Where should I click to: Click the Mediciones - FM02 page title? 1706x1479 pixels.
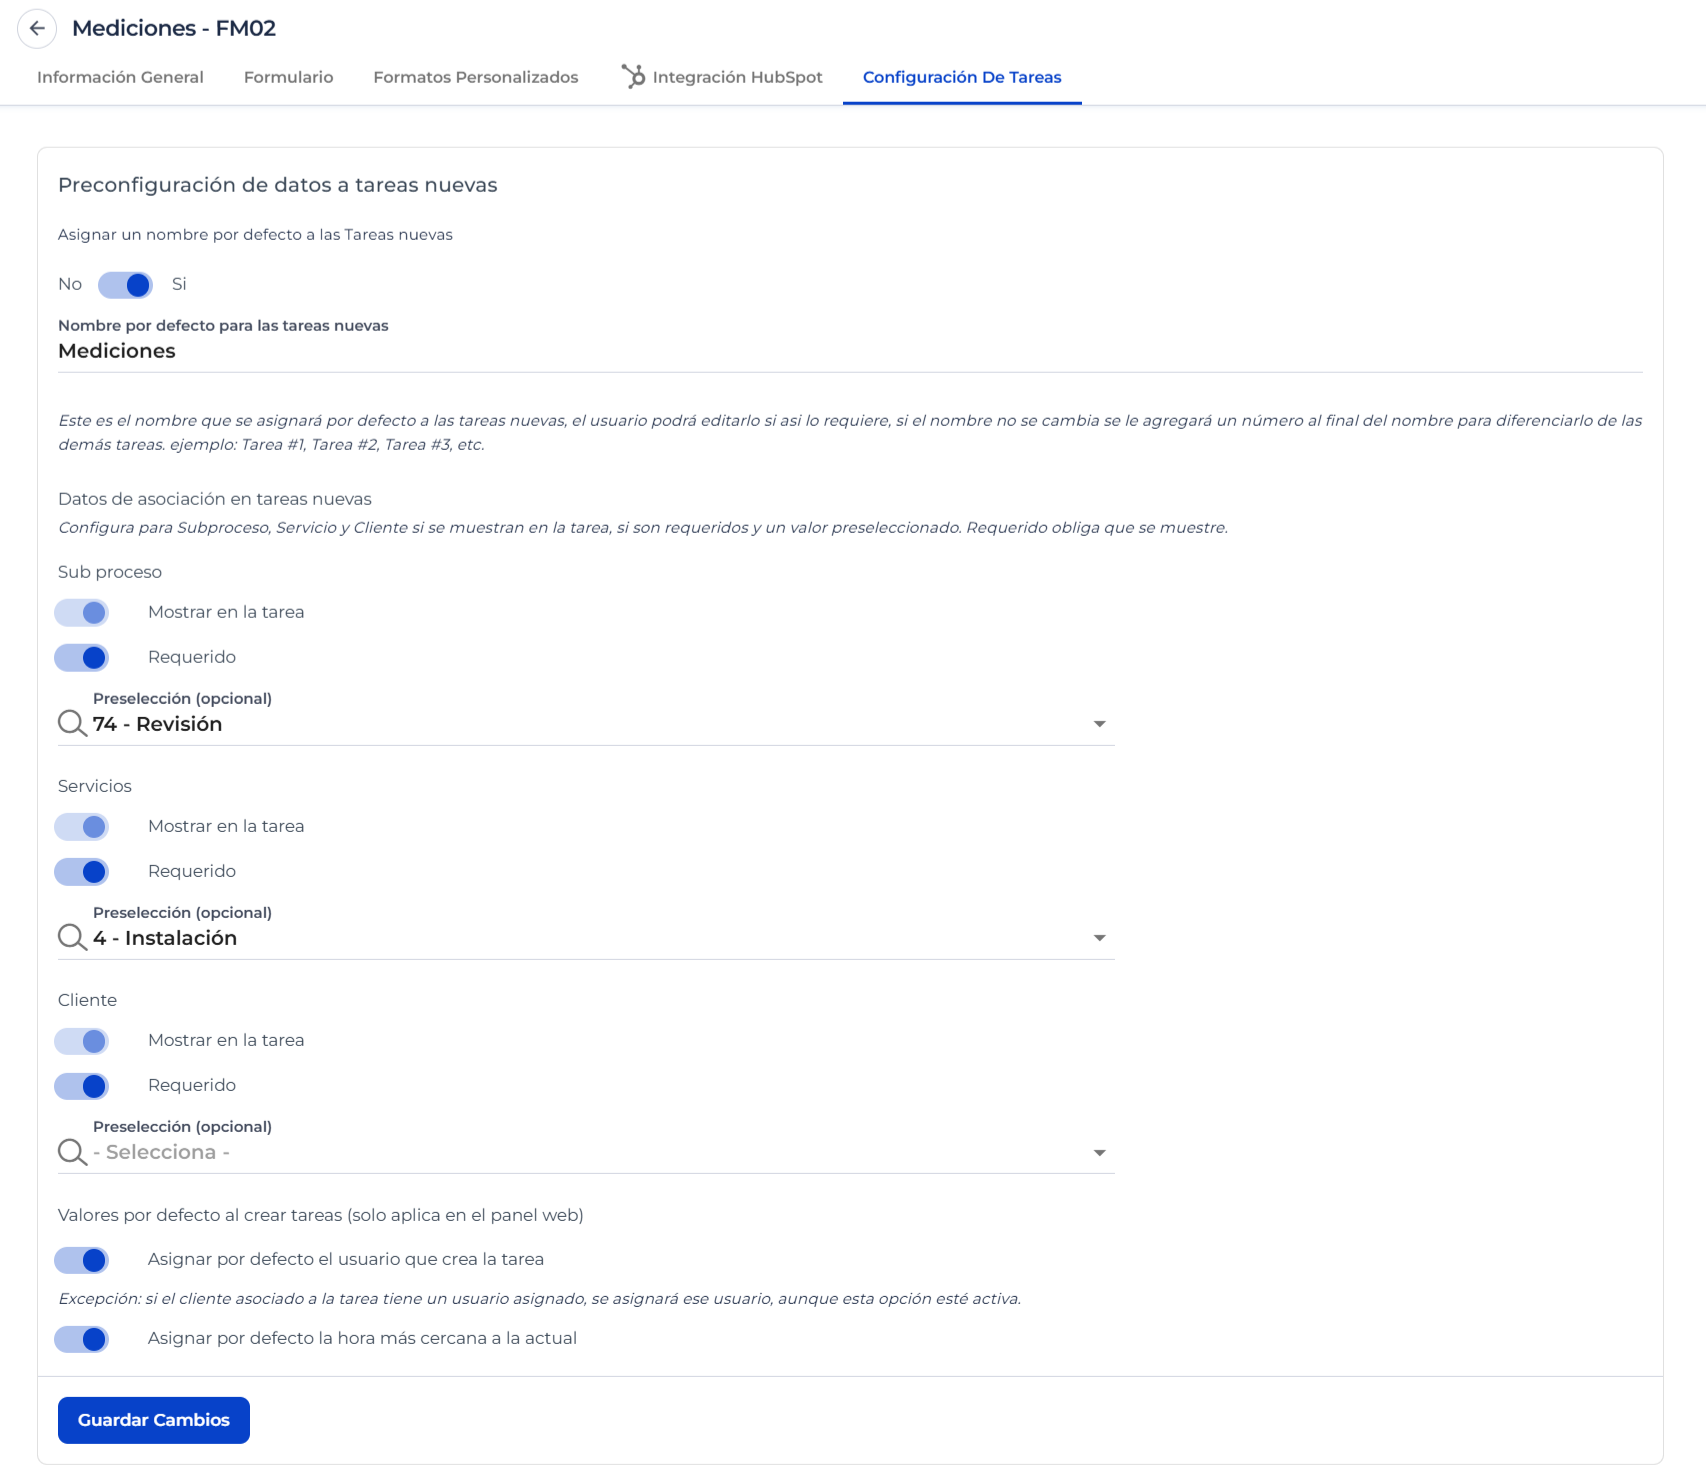174,28
